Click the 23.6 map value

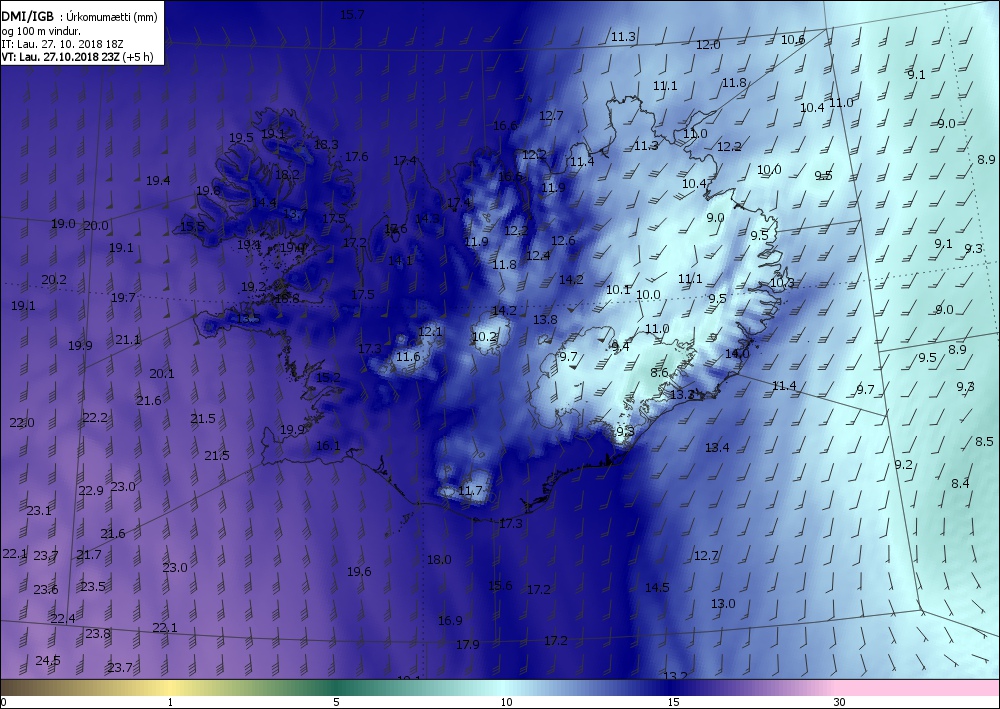pos(46,589)
